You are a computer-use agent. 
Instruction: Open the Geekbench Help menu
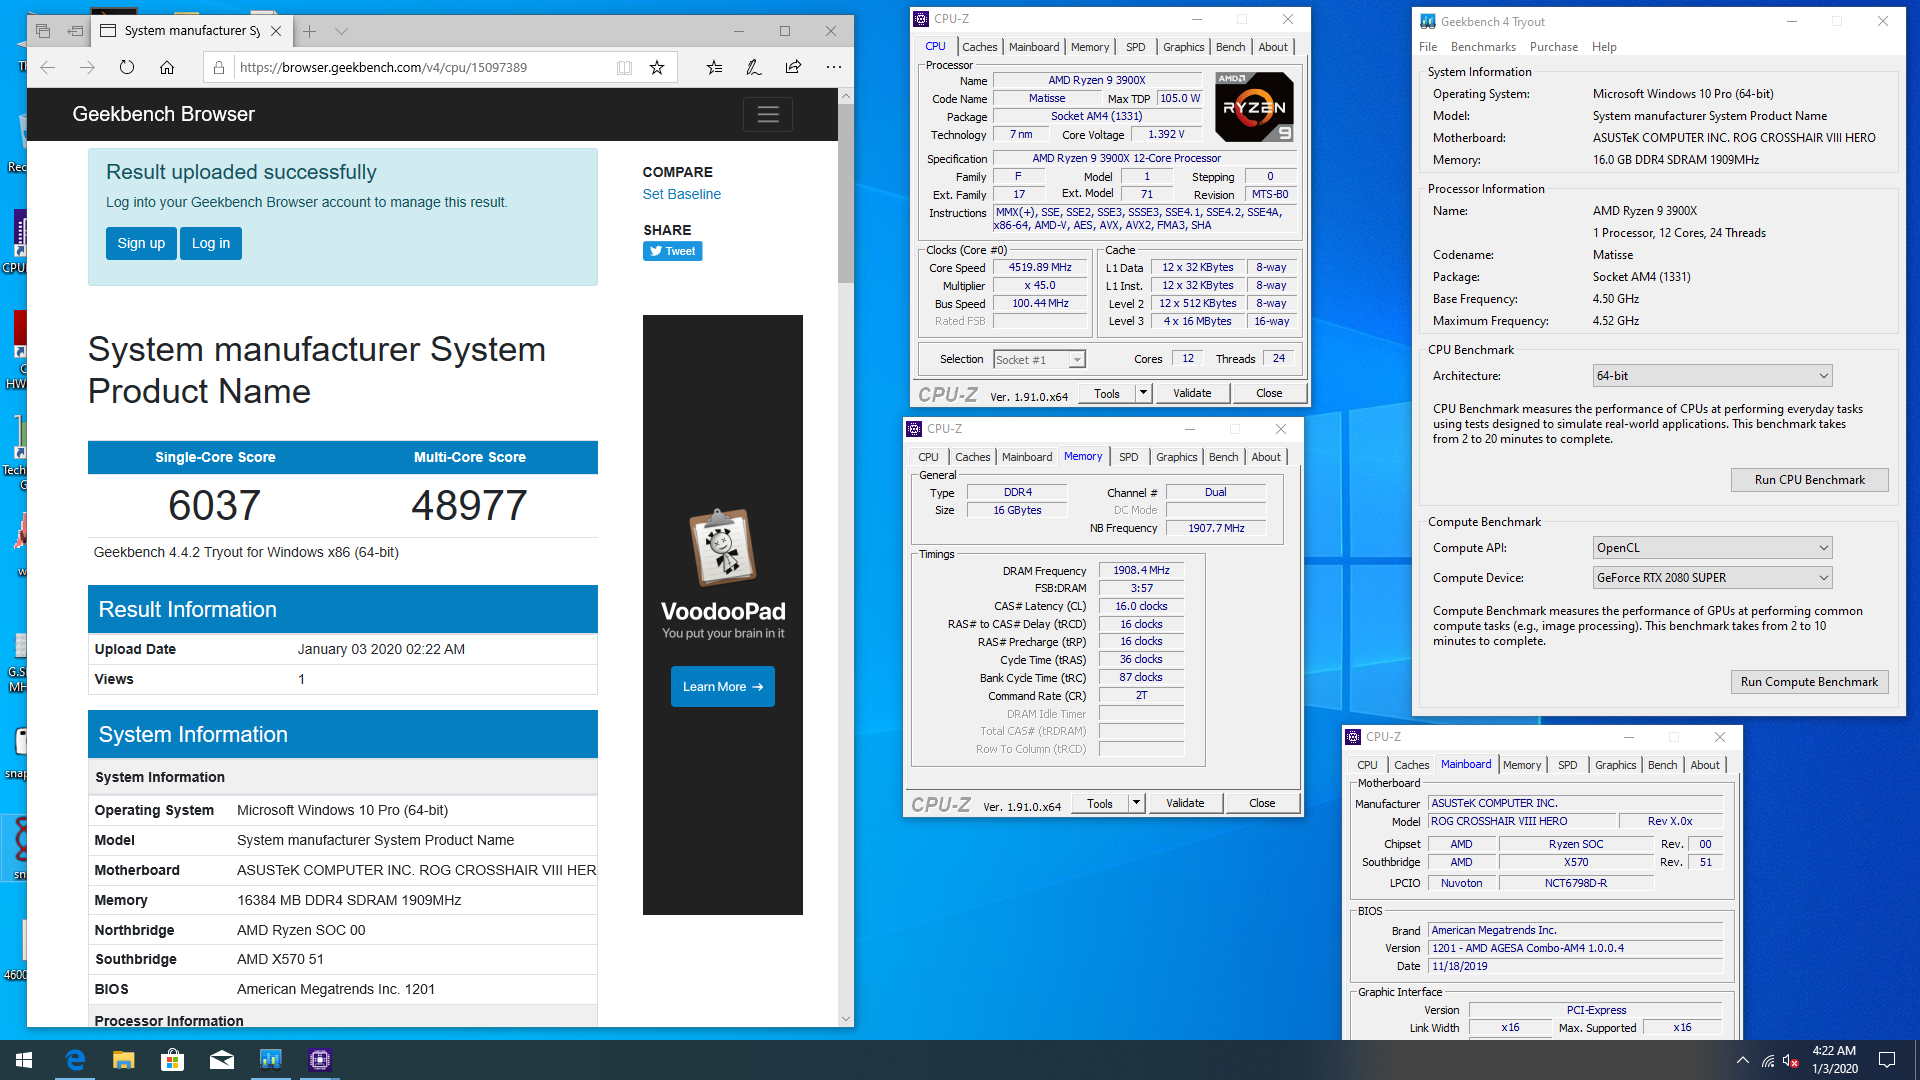pos(1604,47)
